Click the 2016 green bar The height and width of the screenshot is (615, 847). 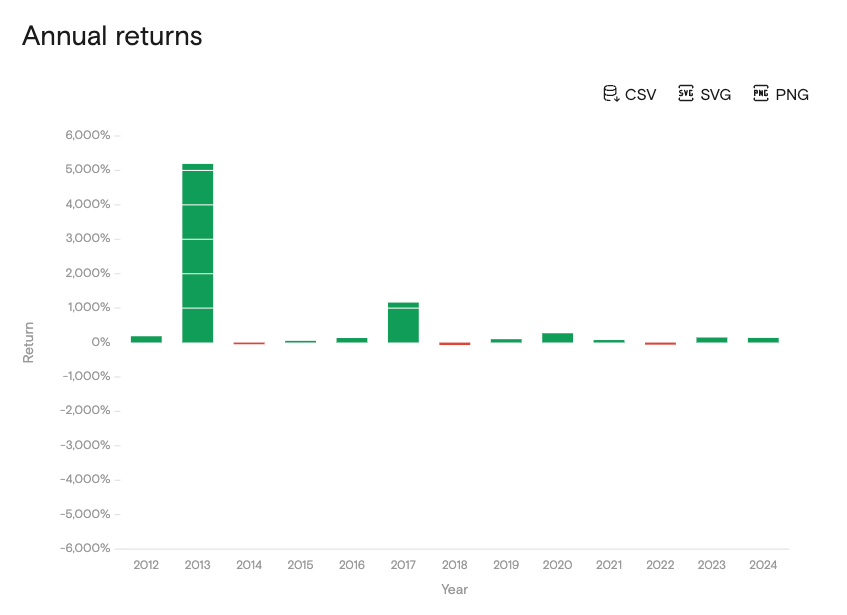click(352, 340)
